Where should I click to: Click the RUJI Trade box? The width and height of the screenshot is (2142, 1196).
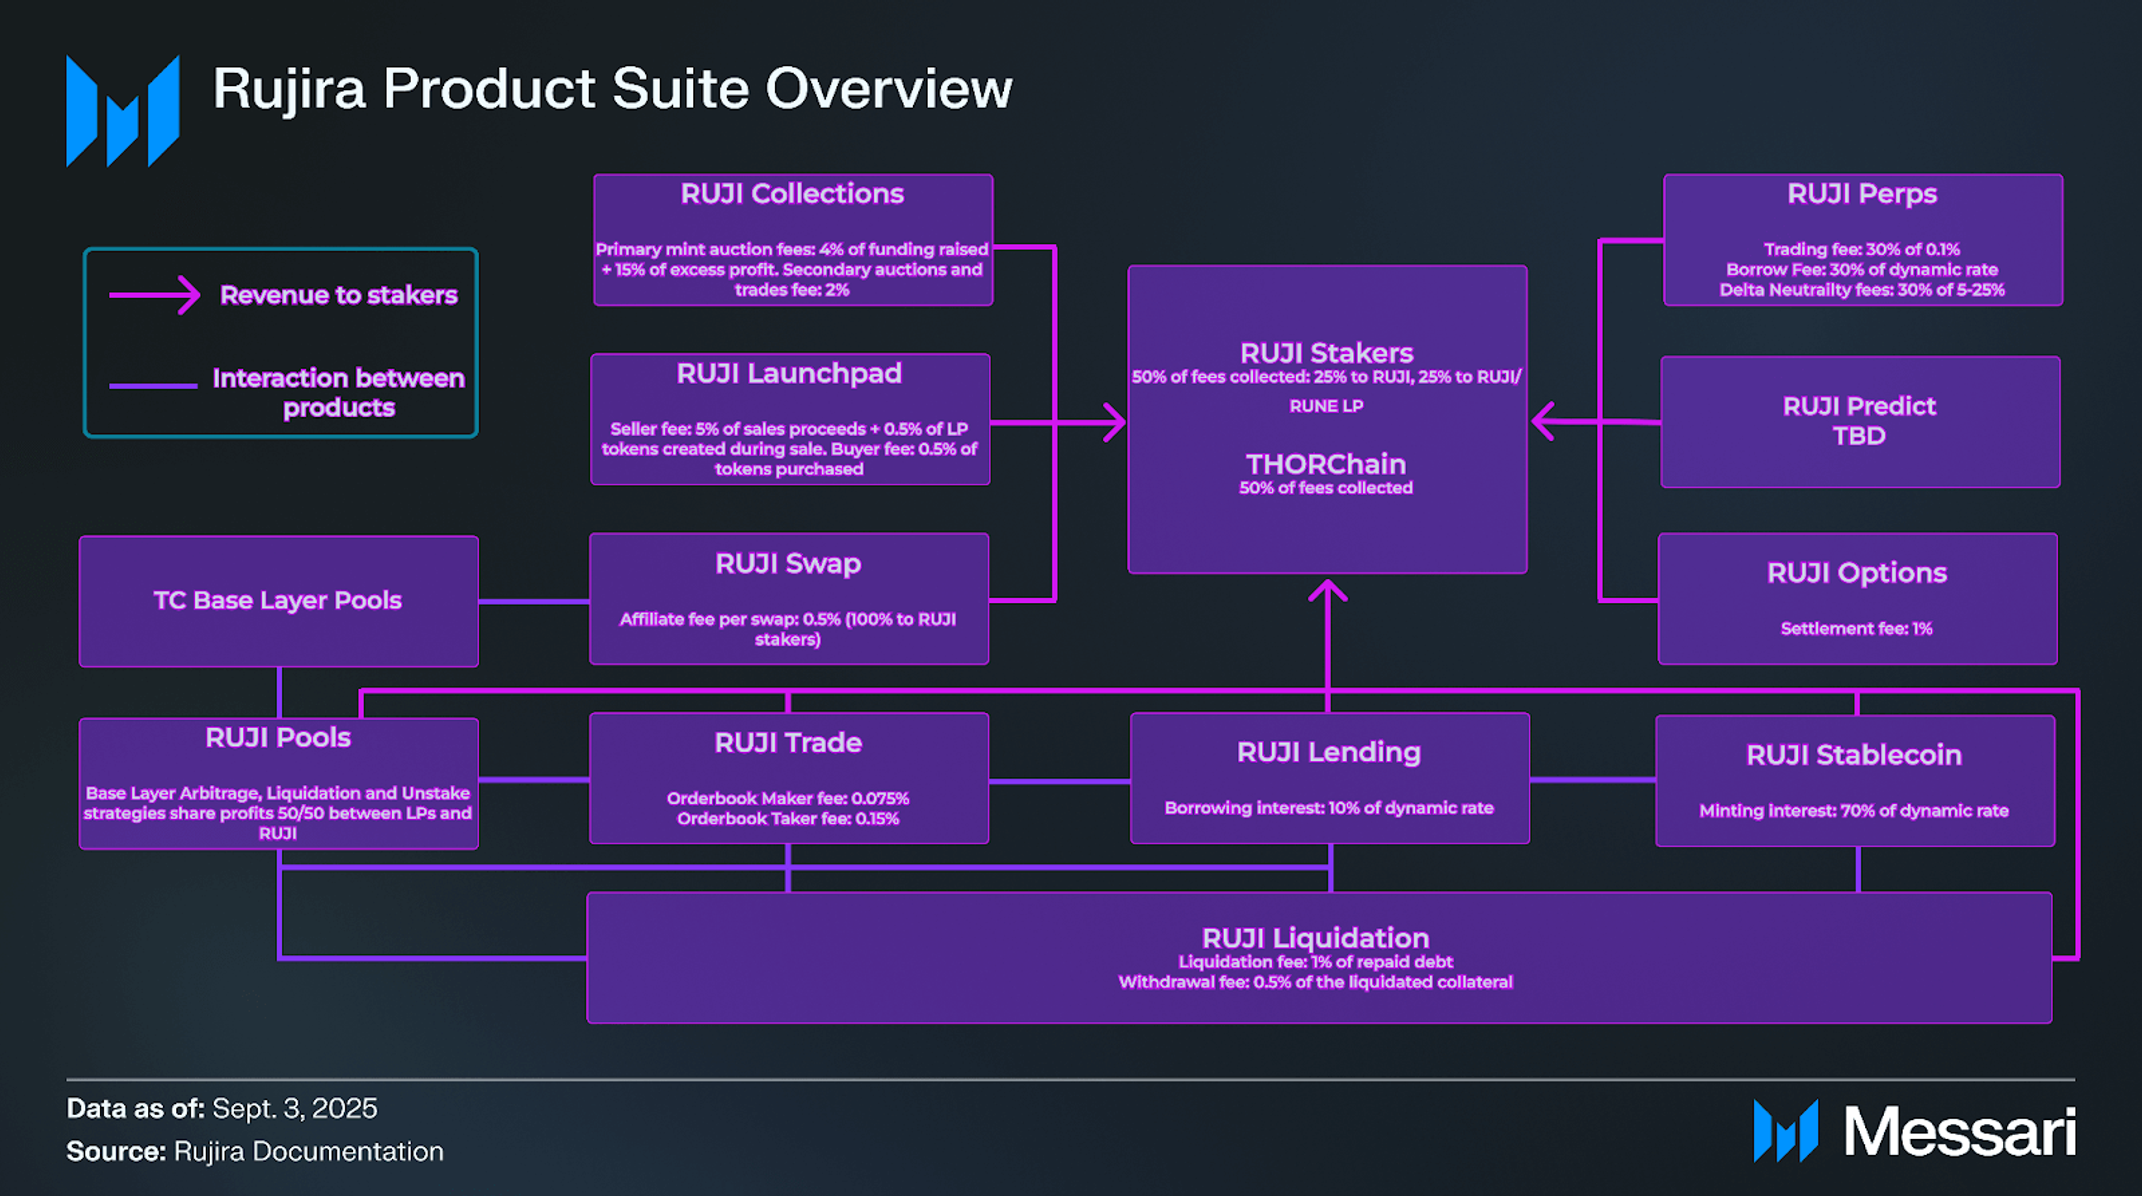pos(789,778)
